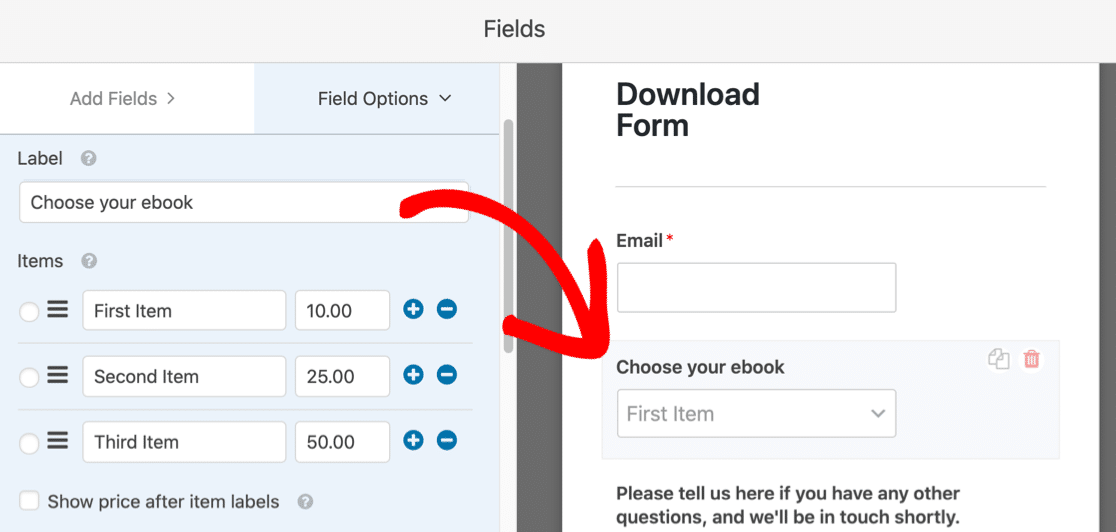1116x532 pixels.
Task: Switch to the Add Fields tab
Action: coord(123,98)
